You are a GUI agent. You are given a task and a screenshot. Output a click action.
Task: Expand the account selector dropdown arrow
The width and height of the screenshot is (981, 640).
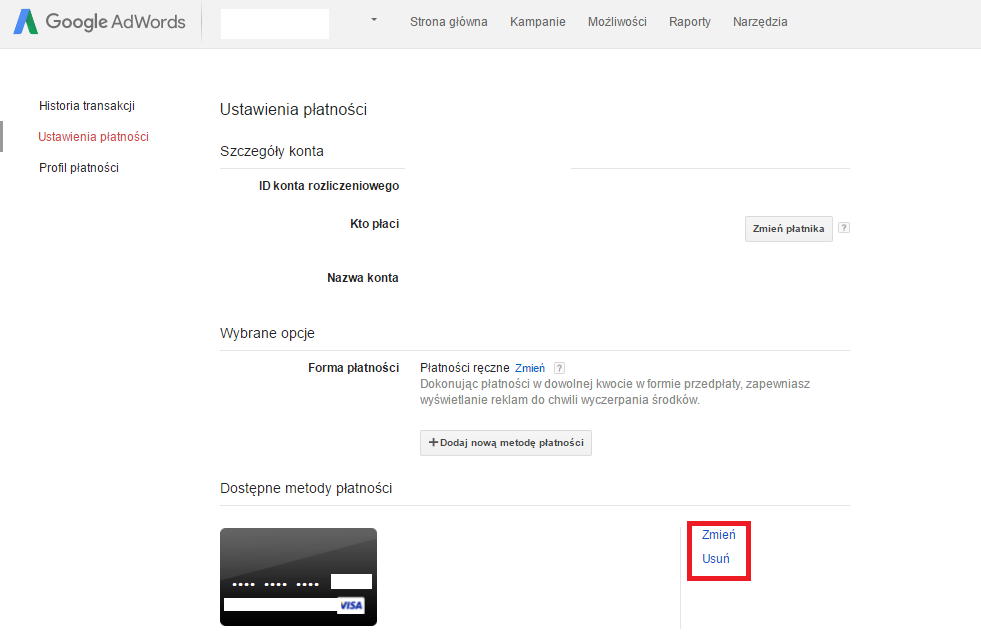pos(374,20)
